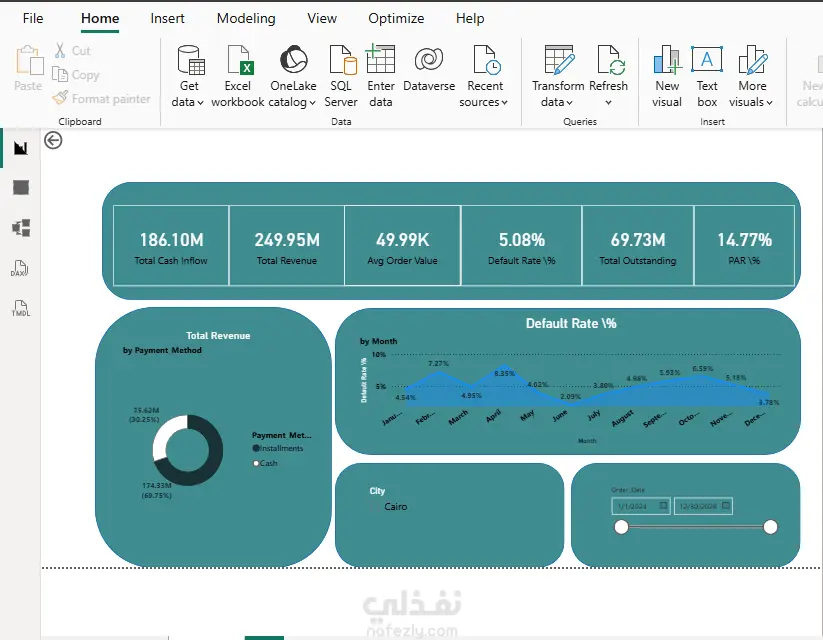This screenshot has height=640, width=823.
Task: Open Model view in left sidebar
Action: [x=21, y=228]
